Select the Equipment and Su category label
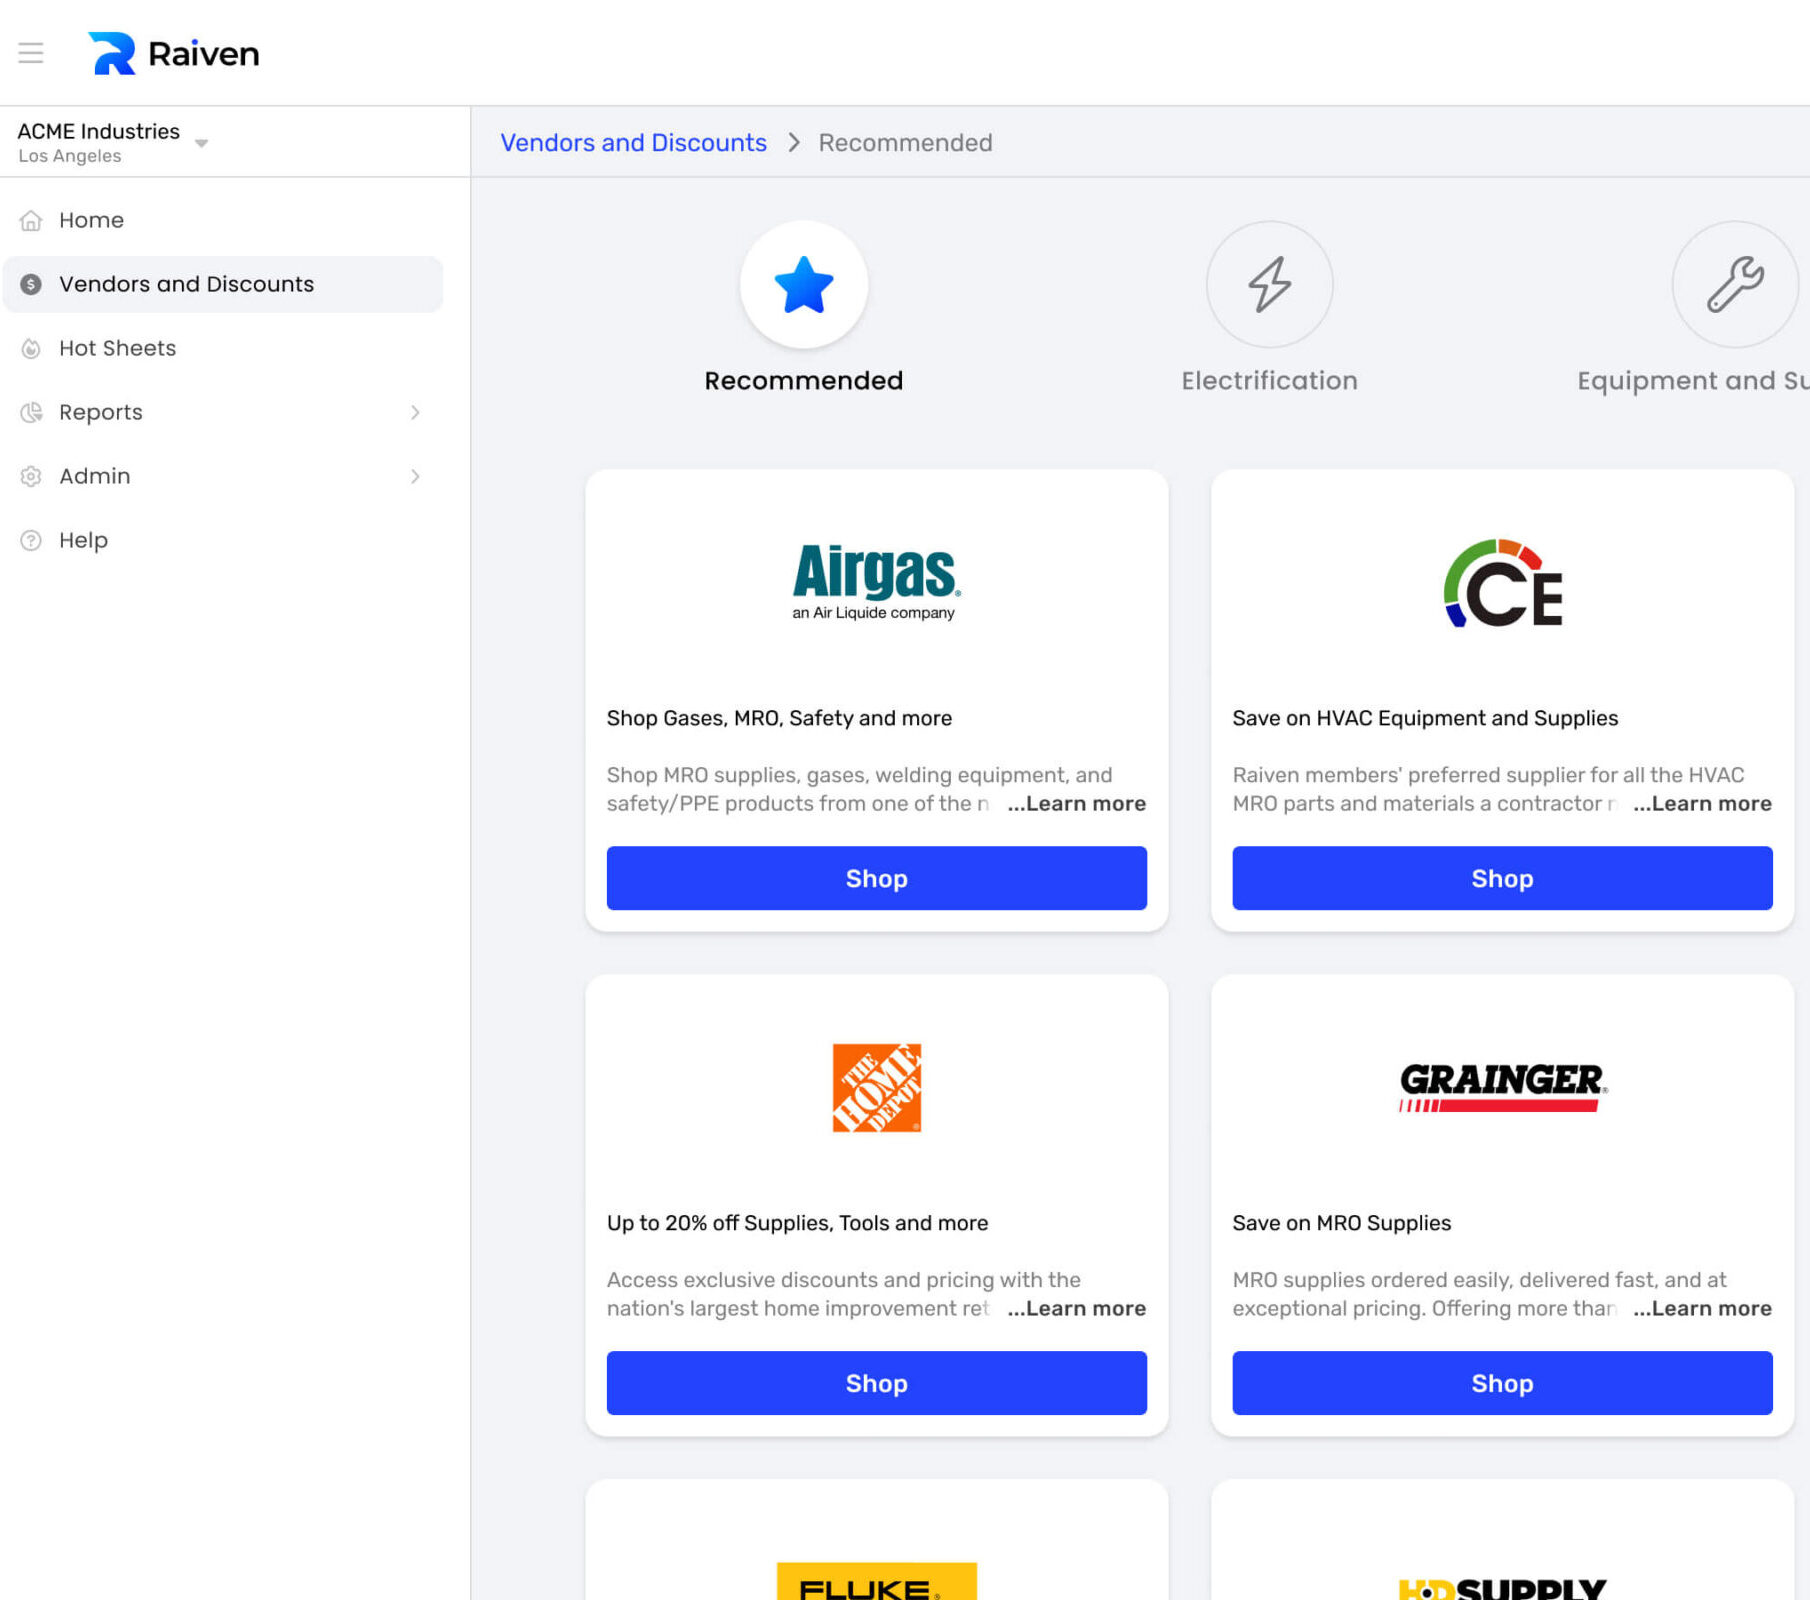Viewport: 1810px width, 1600px height. click(1693, 381)
